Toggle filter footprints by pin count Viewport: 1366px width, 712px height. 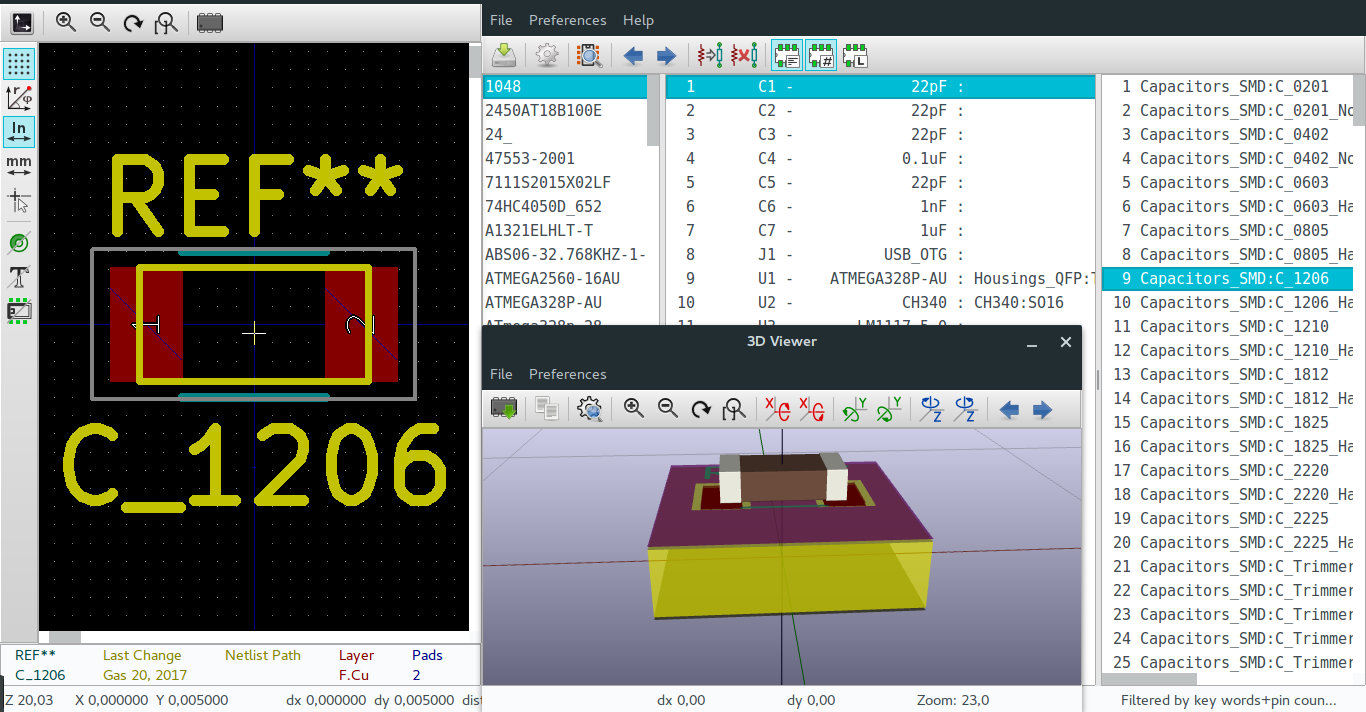[x=821, y=55]
